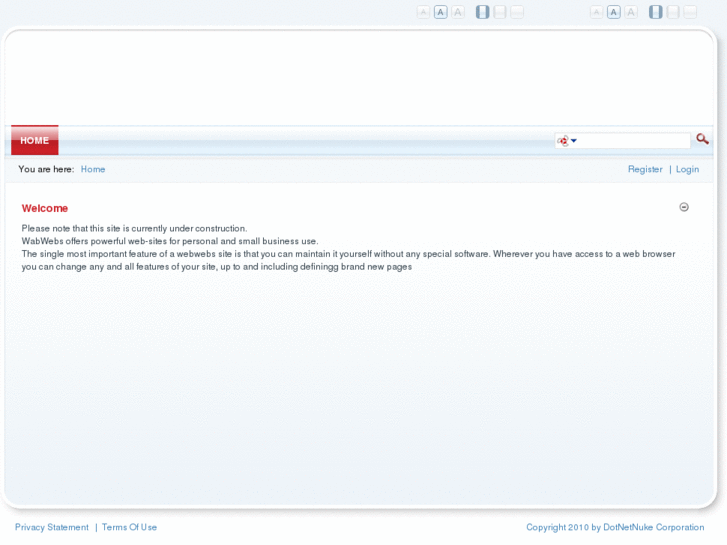Click the Welcome module heading
Image resolution: width=727 pixels, height=545 pixels.
(45, 208)
